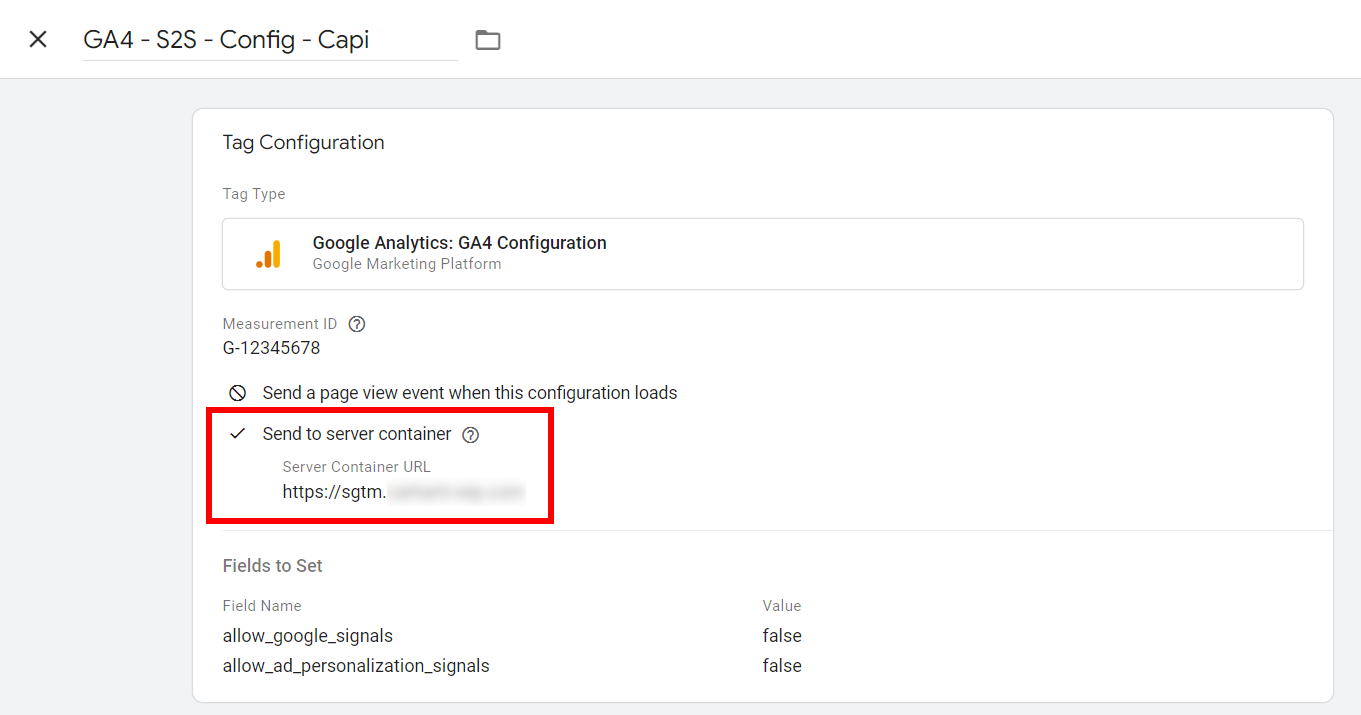1361x715 pixels.
Task: Click the checkmark beside Send to server container
Action: (237, 434)
